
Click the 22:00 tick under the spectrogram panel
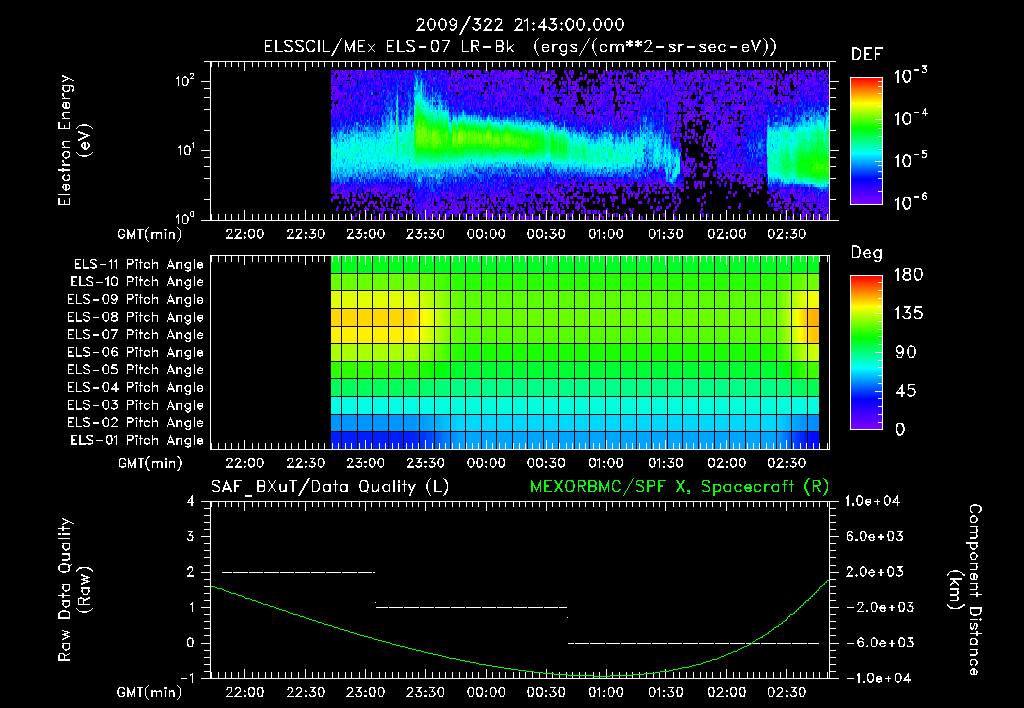pos(245,234)
